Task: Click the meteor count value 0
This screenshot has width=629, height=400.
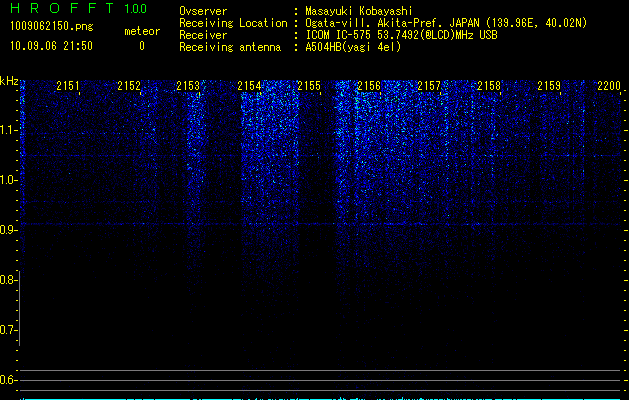Action: click(x=142, y=46)
